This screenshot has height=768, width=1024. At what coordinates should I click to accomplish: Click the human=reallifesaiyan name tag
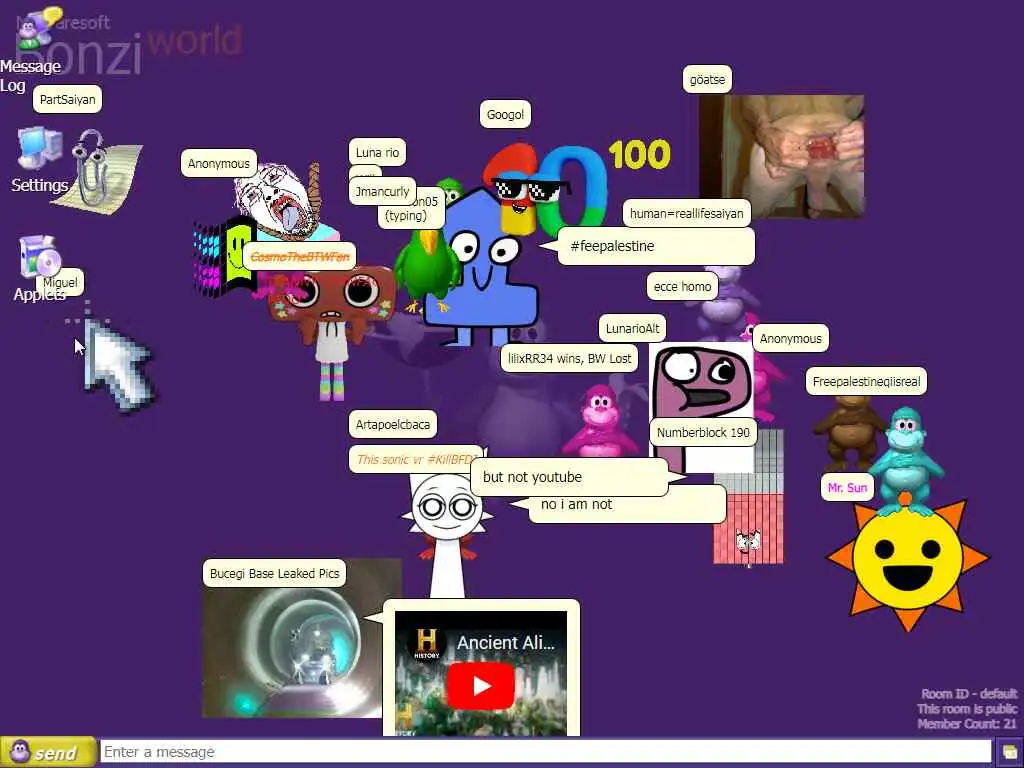click(x=686, y=213)
